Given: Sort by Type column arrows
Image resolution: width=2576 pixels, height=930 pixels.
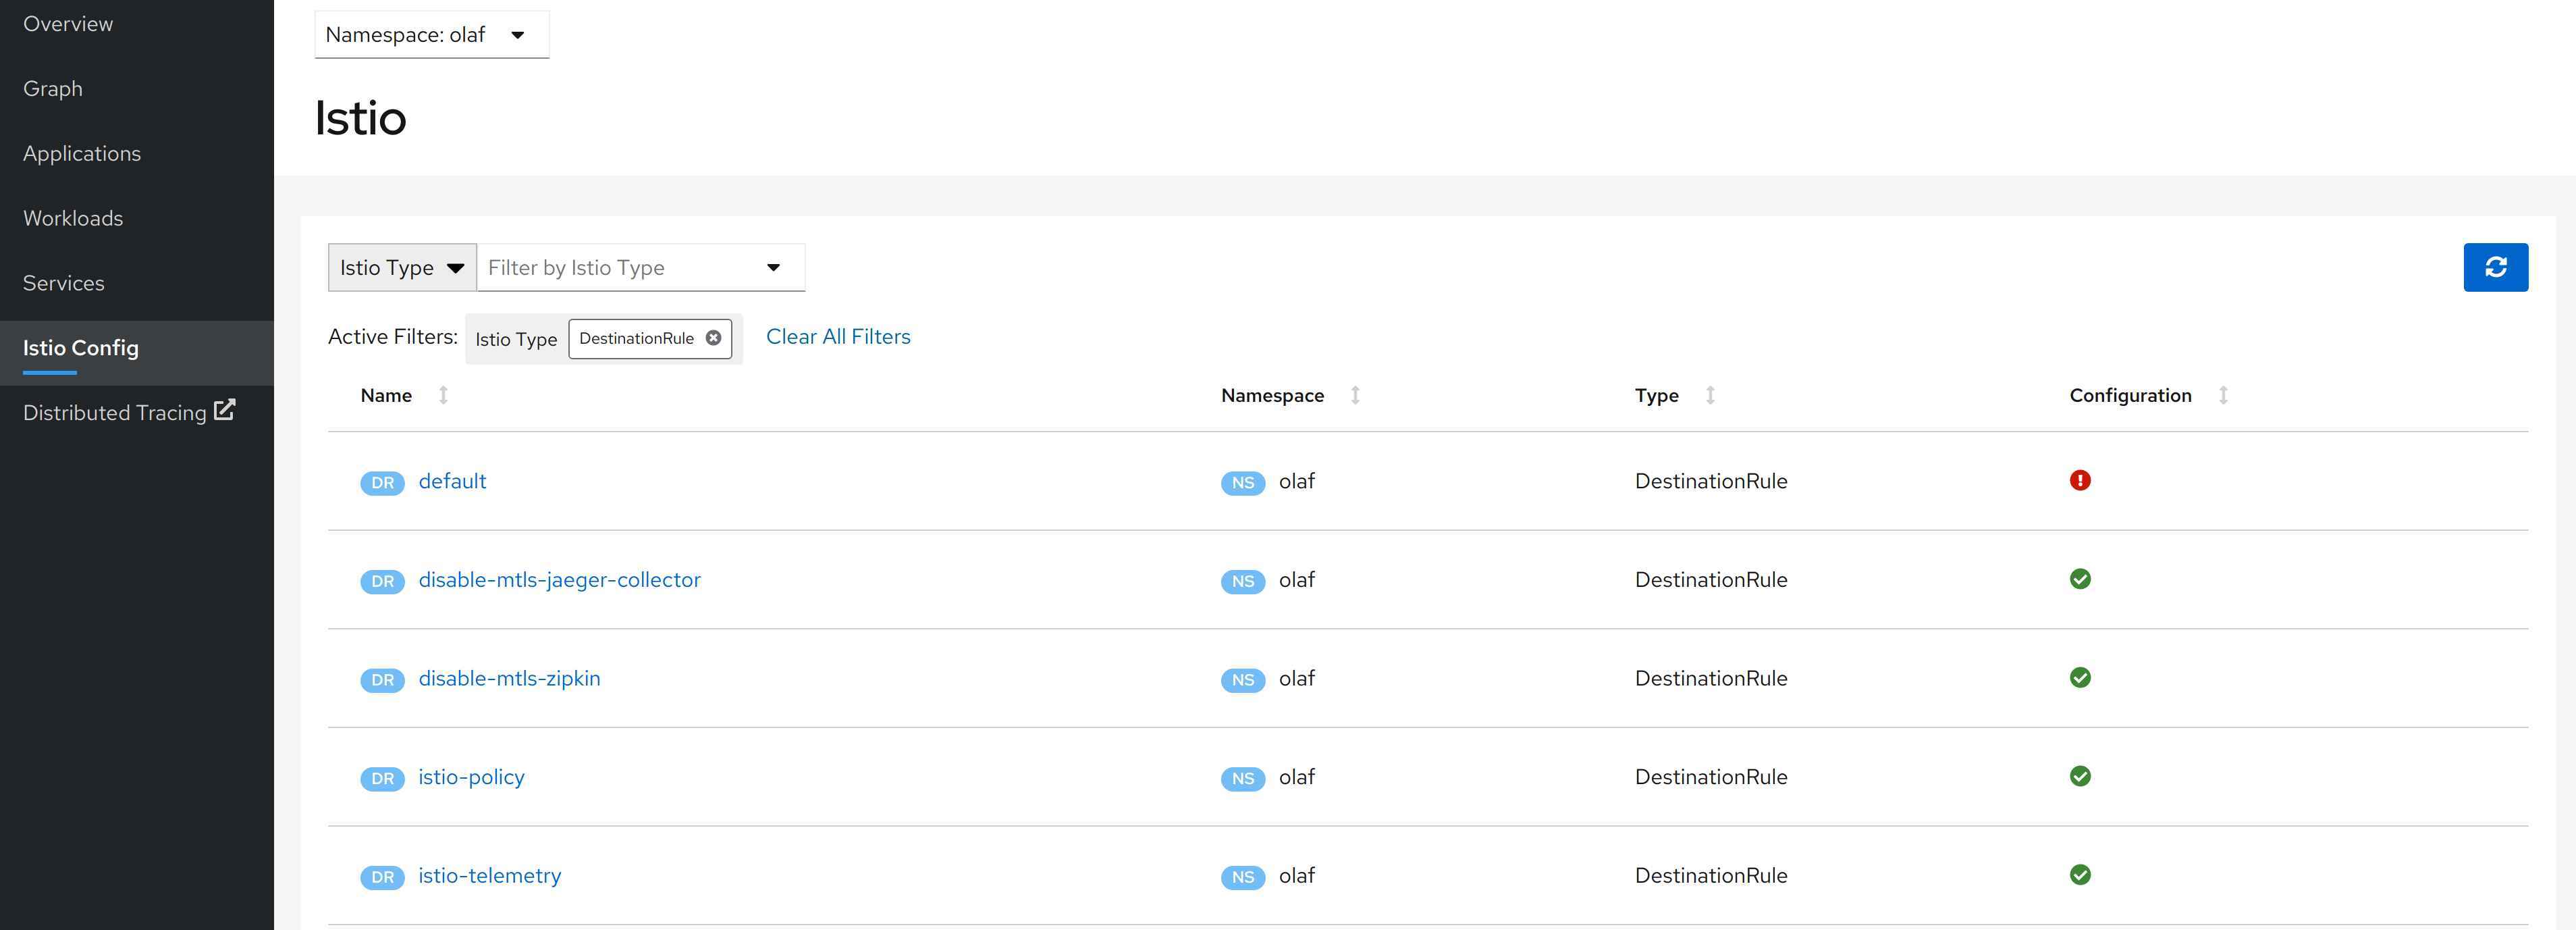Looking at the screenshot, I should point(1710,395).
